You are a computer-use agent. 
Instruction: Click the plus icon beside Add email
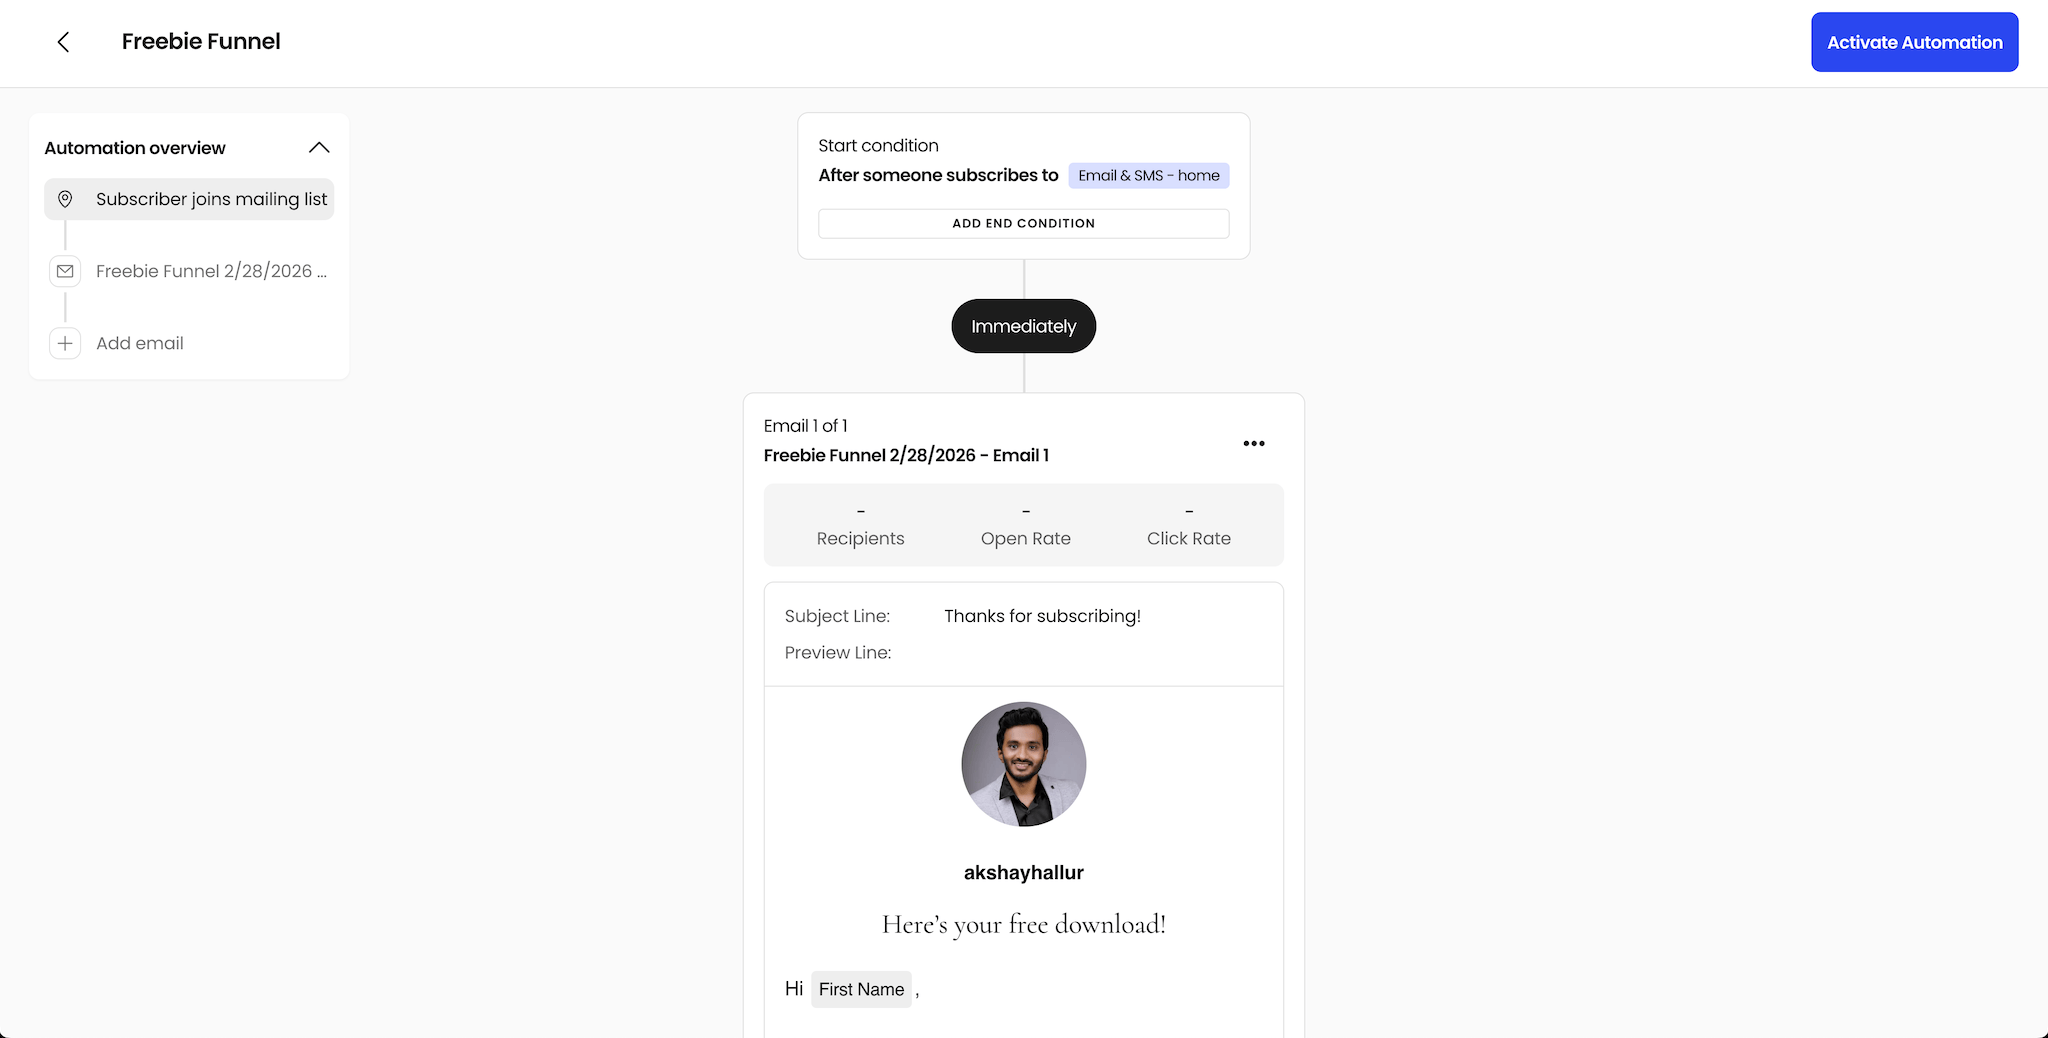pyautogui.click(x=64, y=343)
